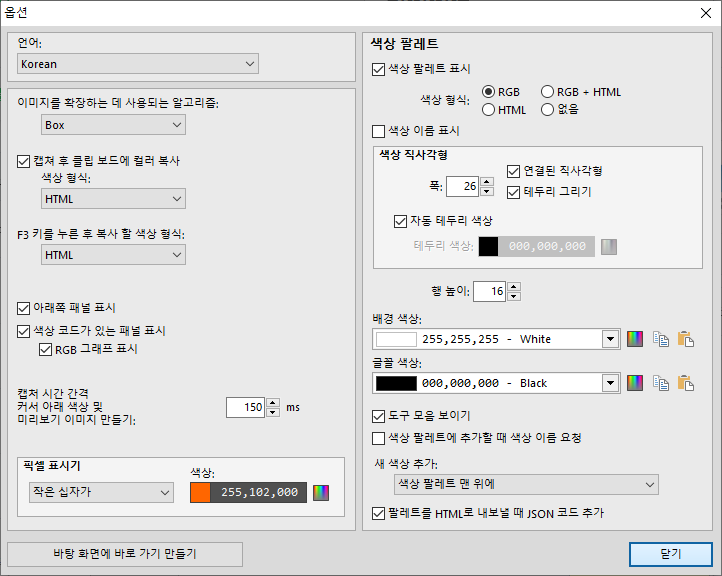722x576 pixels.
Task: Open the 작은 십자가 pixel marker dropdown
Action: [x=101, y=492]
